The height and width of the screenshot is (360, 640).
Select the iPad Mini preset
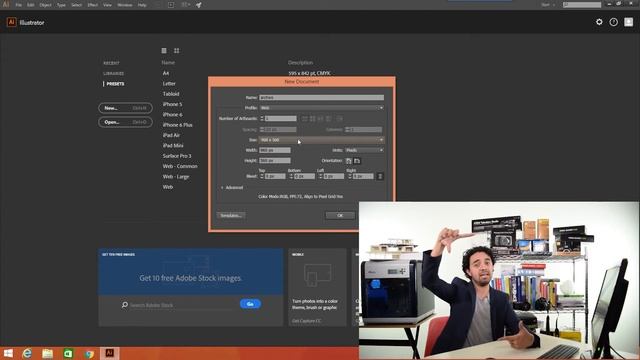click(173, 145)
